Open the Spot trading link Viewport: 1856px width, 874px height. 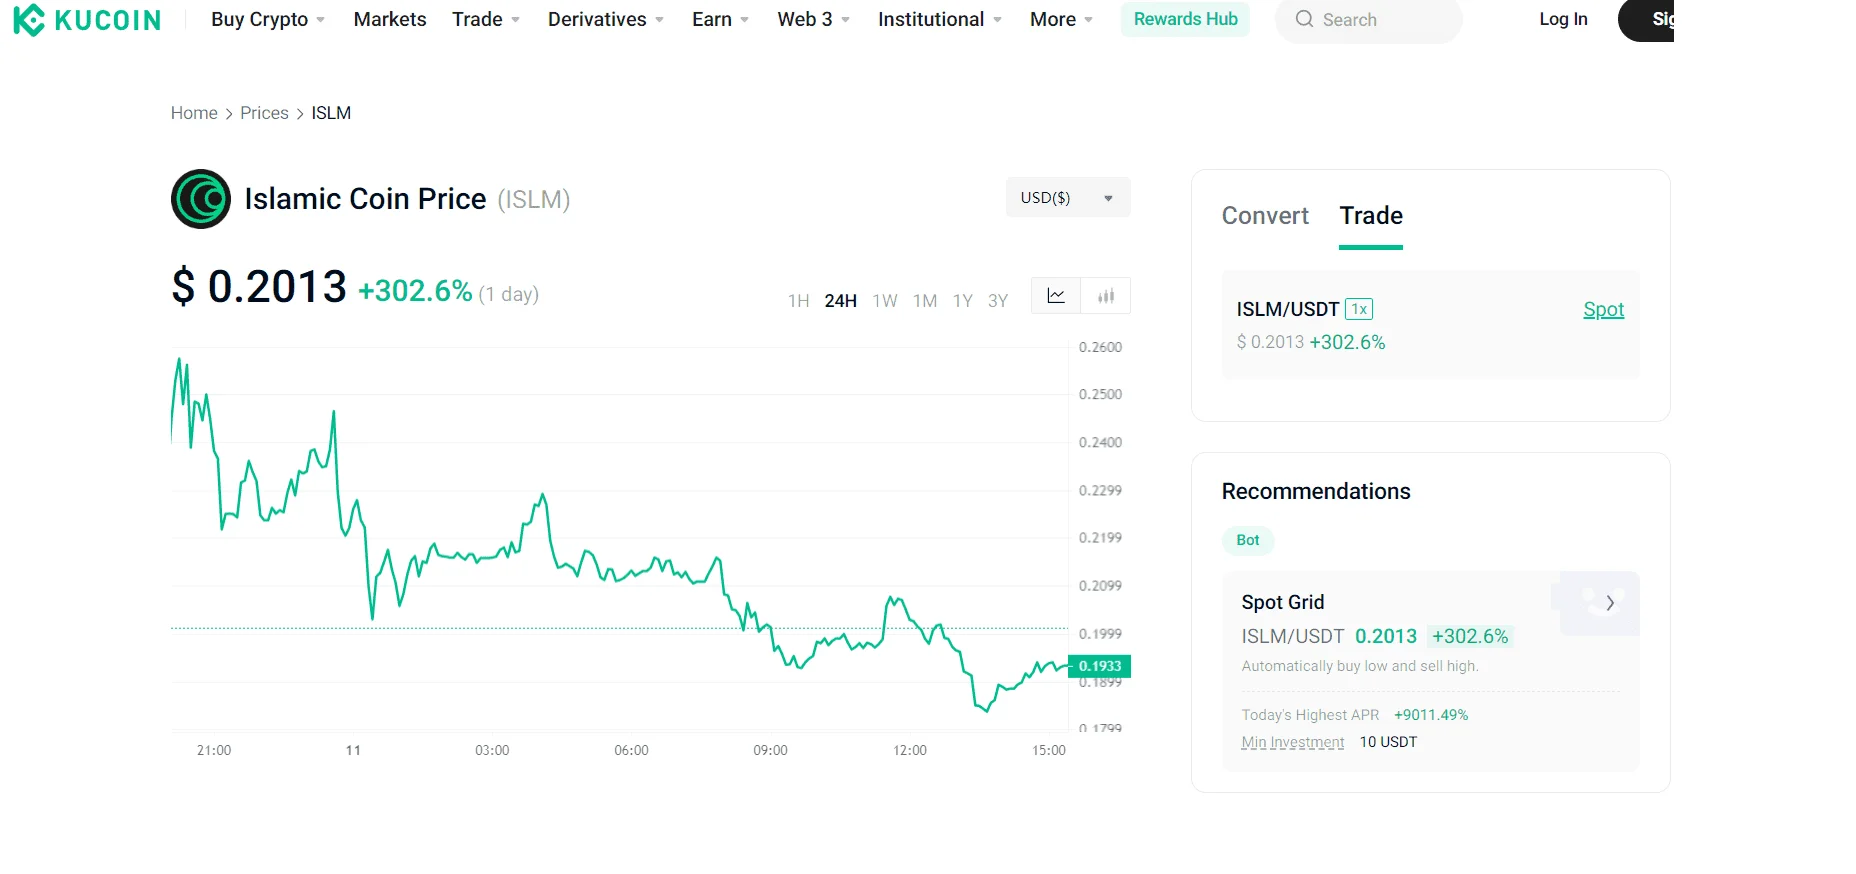[1603, 310]
